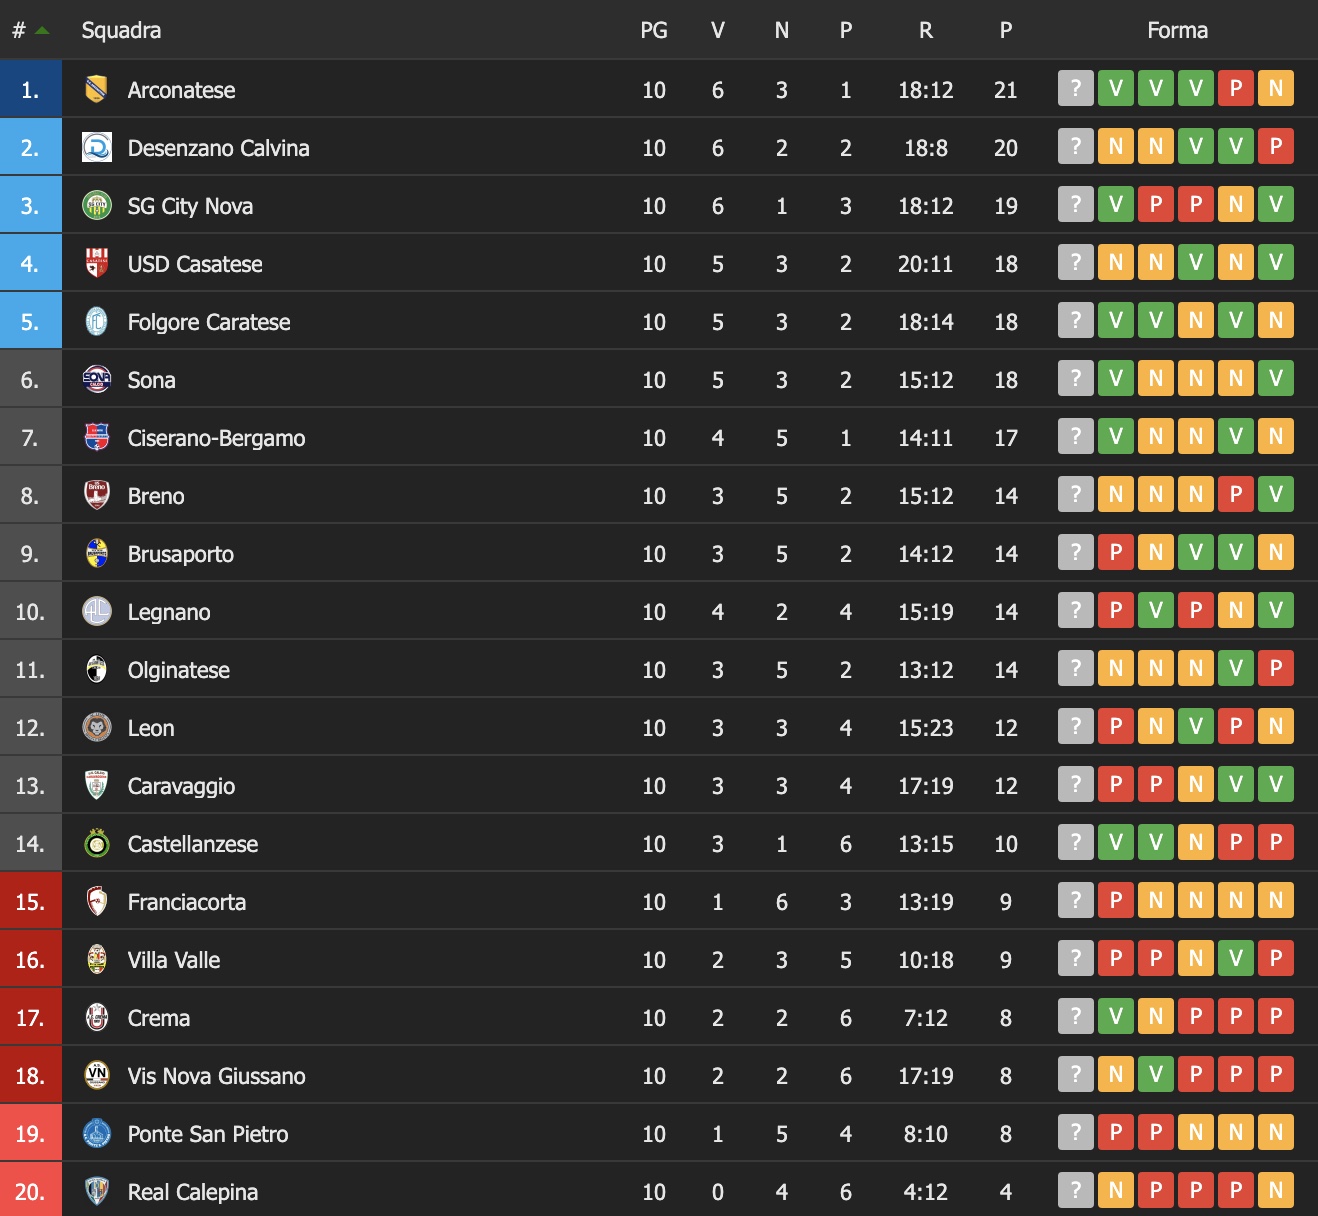
Task: Open the Folgore Caratese team page
Action: click(x=209, y=322)
